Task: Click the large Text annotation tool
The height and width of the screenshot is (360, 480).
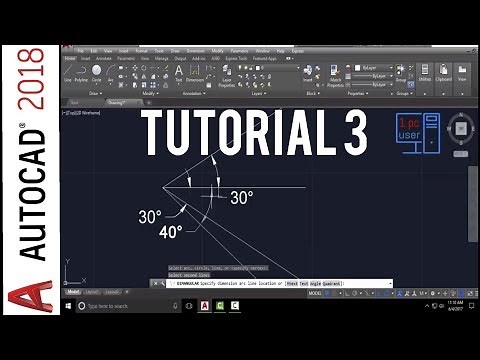Action: pyautogui.click(x=179, y=73)
